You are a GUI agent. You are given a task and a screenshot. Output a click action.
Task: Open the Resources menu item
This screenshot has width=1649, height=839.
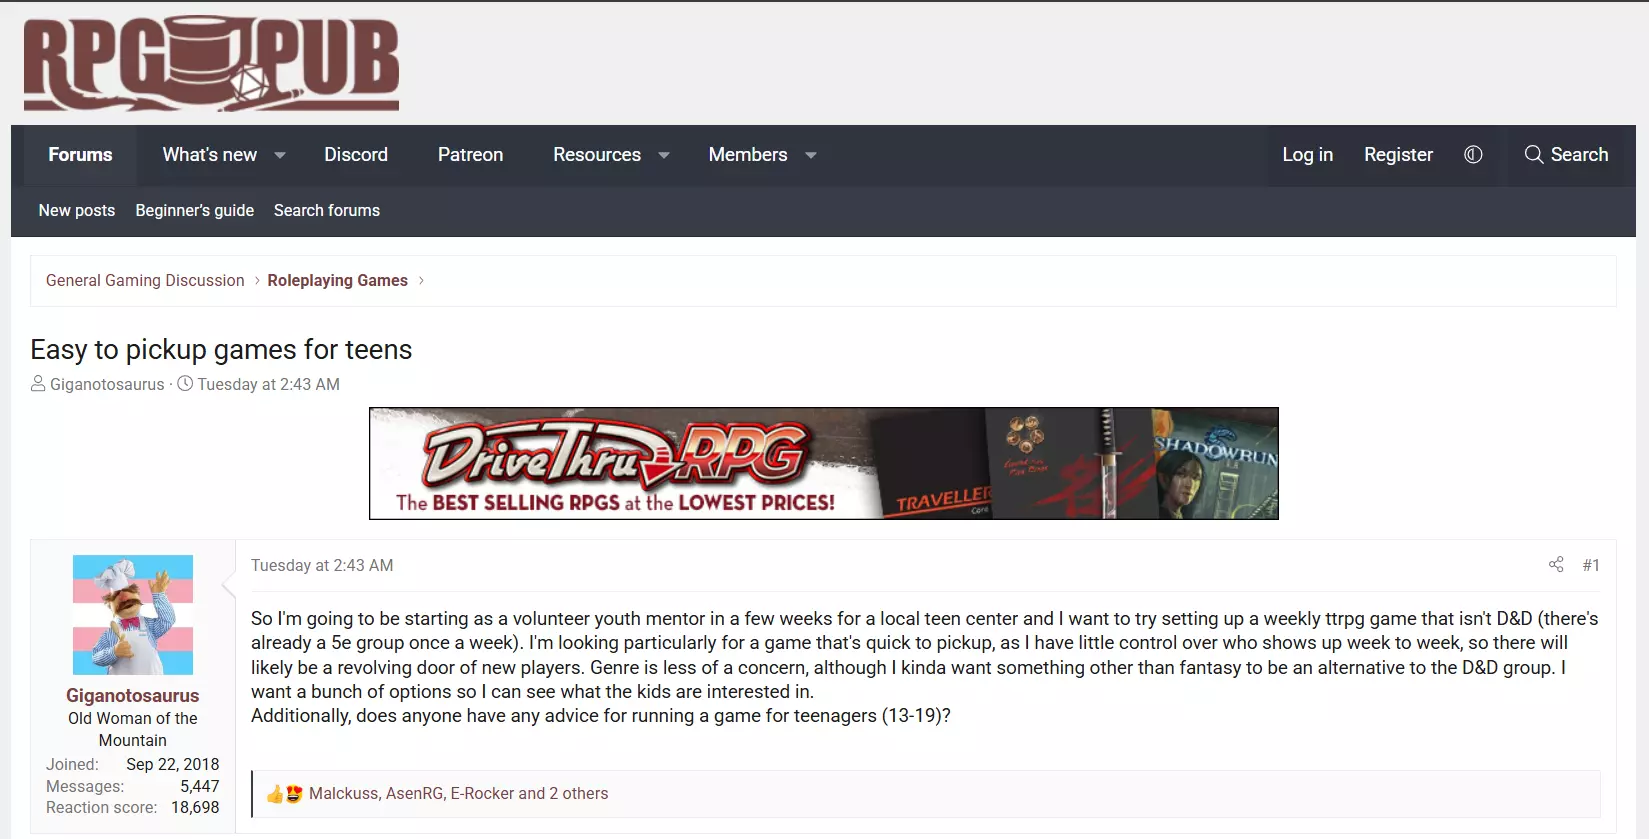click(x=597, y=155)
